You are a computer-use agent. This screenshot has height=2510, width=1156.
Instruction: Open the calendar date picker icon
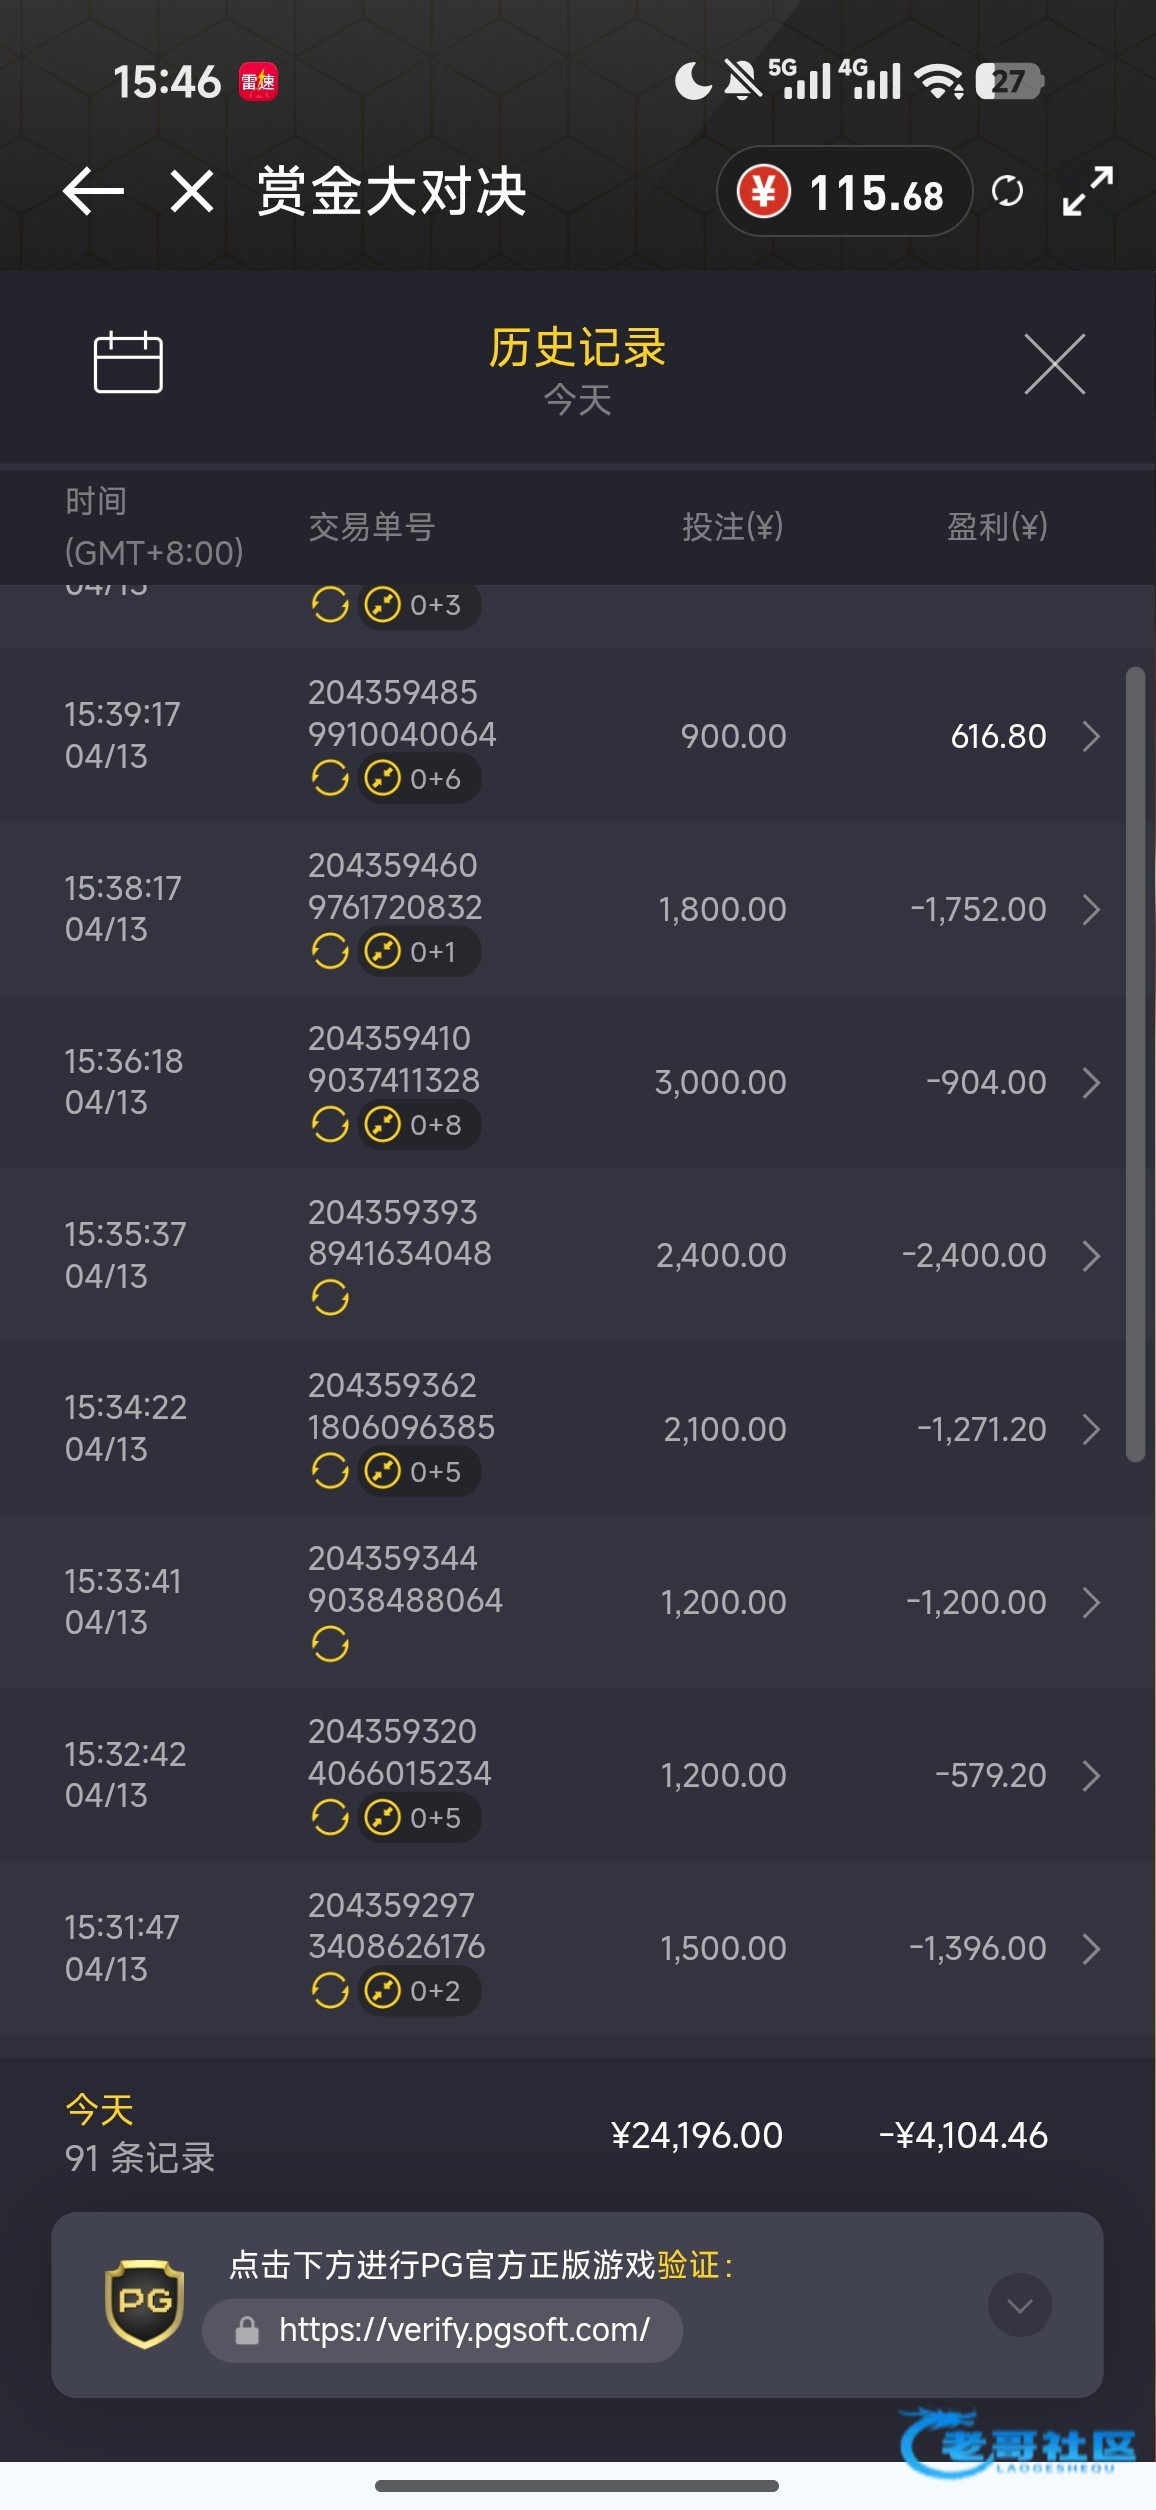(128, 362)
